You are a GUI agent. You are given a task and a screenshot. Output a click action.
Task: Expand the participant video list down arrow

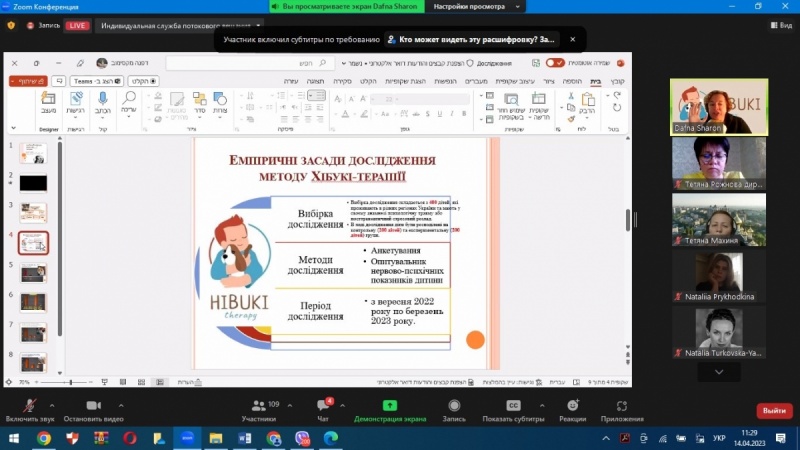(719, 371)
